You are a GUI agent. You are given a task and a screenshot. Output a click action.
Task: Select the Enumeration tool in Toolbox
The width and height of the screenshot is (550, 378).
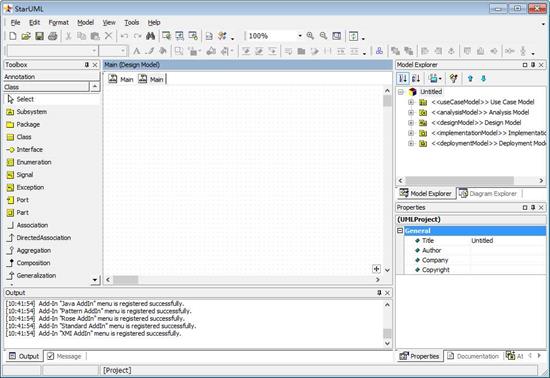[52, 162]
